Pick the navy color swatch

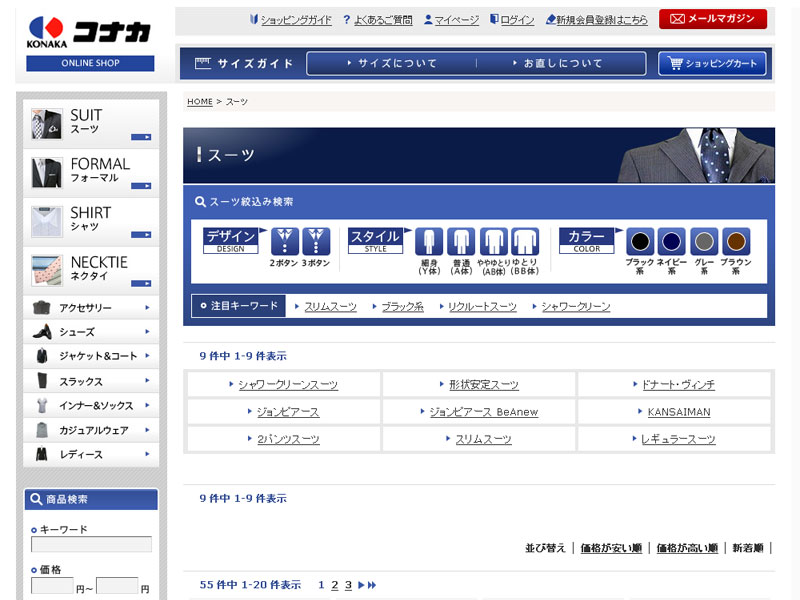(x=671, y=241)
